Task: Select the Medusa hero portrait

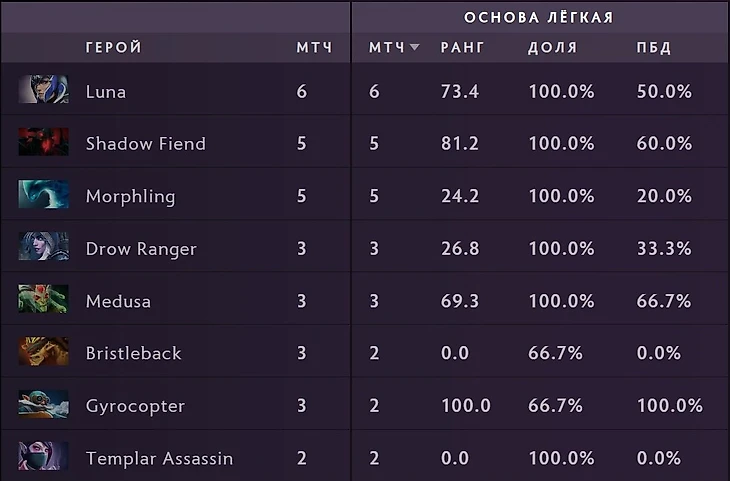Action: (x=43, y=299)
